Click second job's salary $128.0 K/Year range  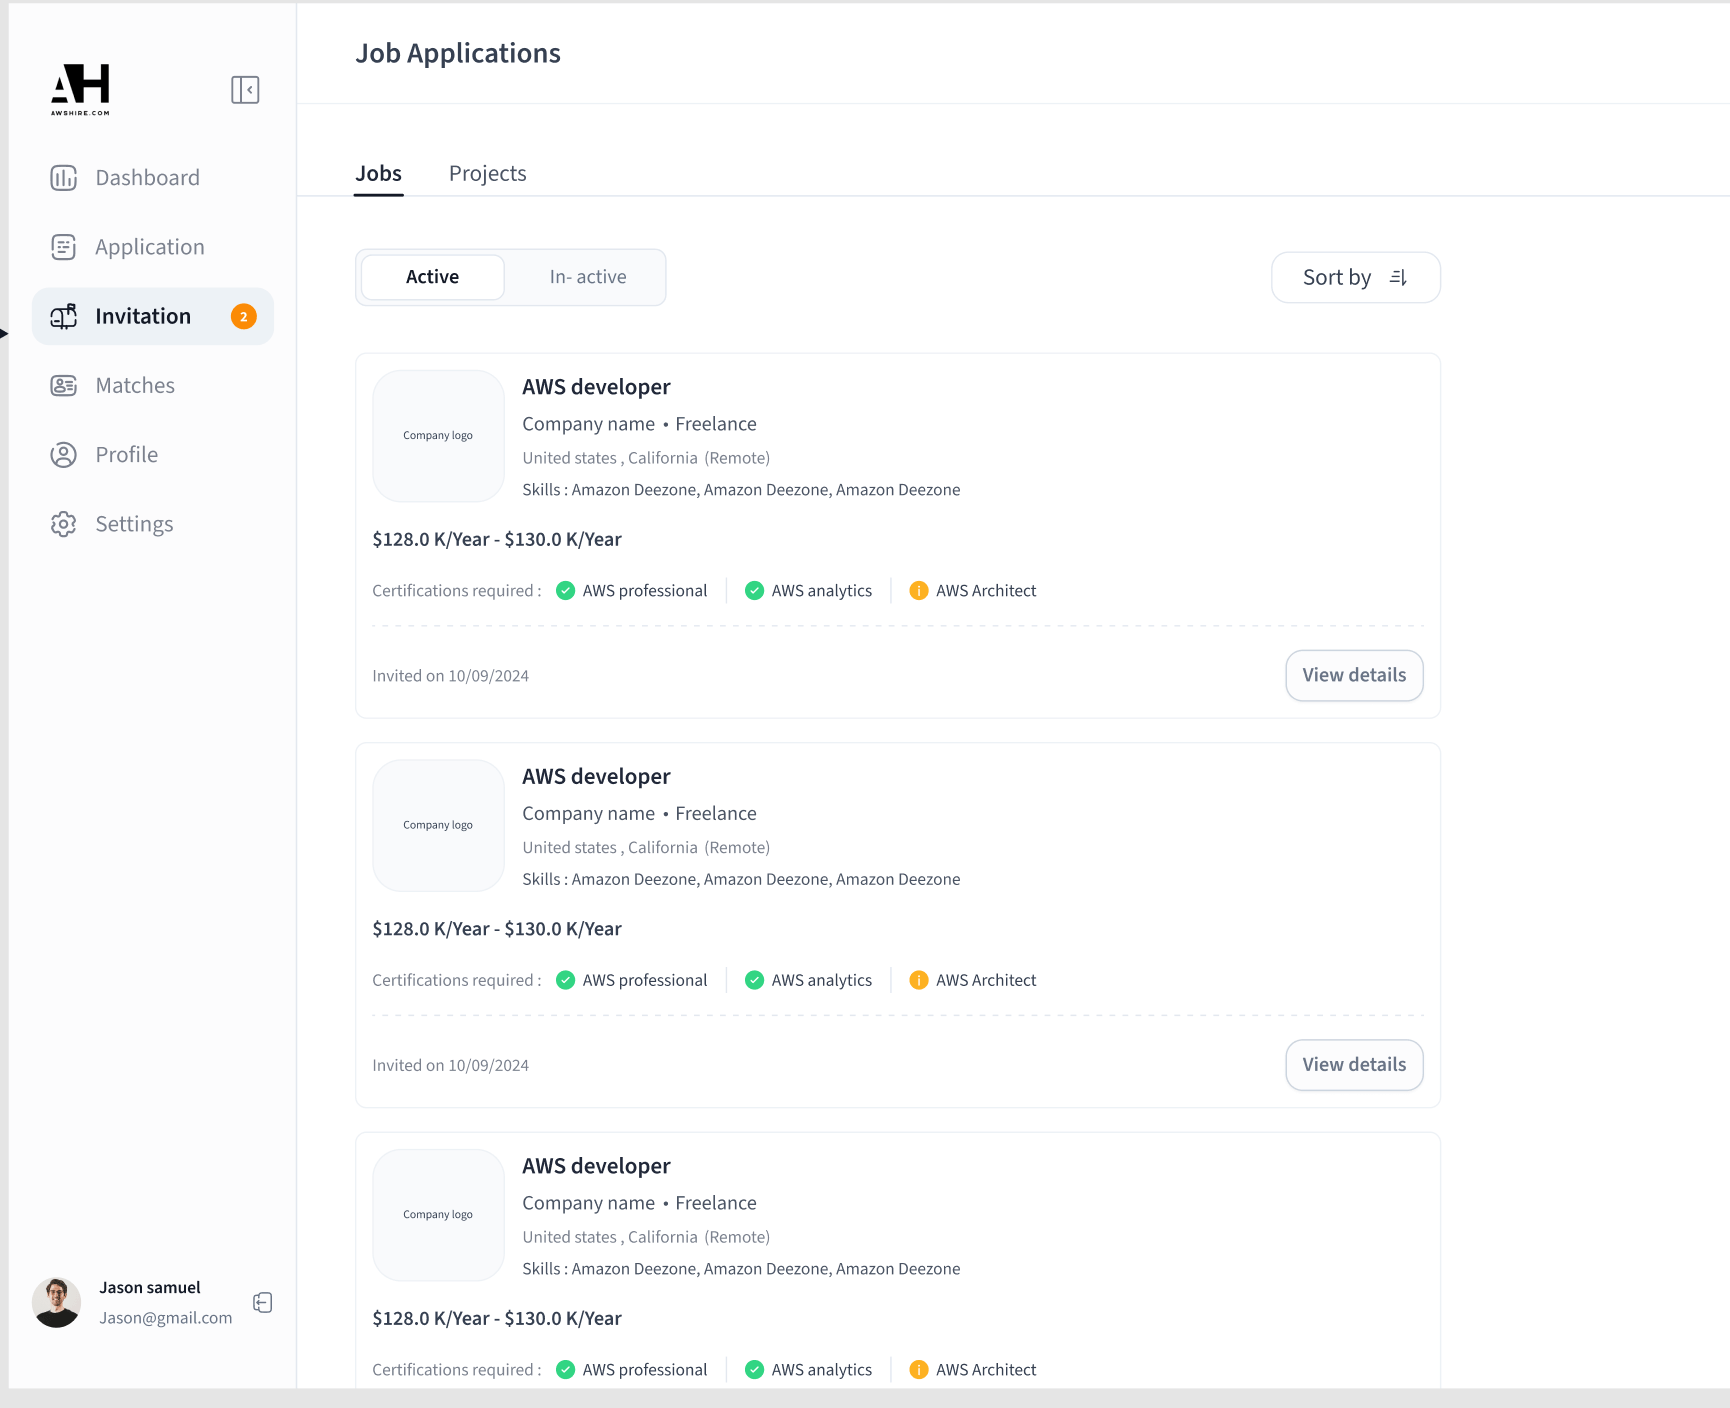pos(497,929)
